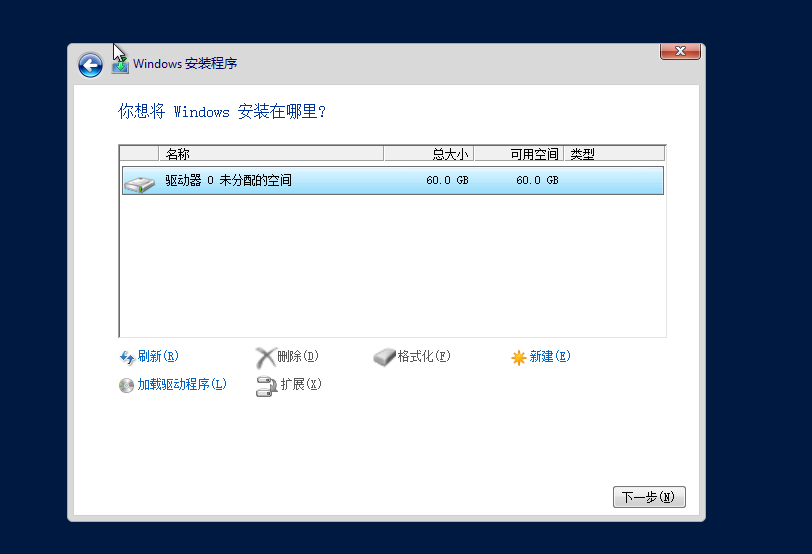Viewport: 812px width, 554px height.
Task: Close the Windows Setup dialog
Action: click(x=680, y=51)
